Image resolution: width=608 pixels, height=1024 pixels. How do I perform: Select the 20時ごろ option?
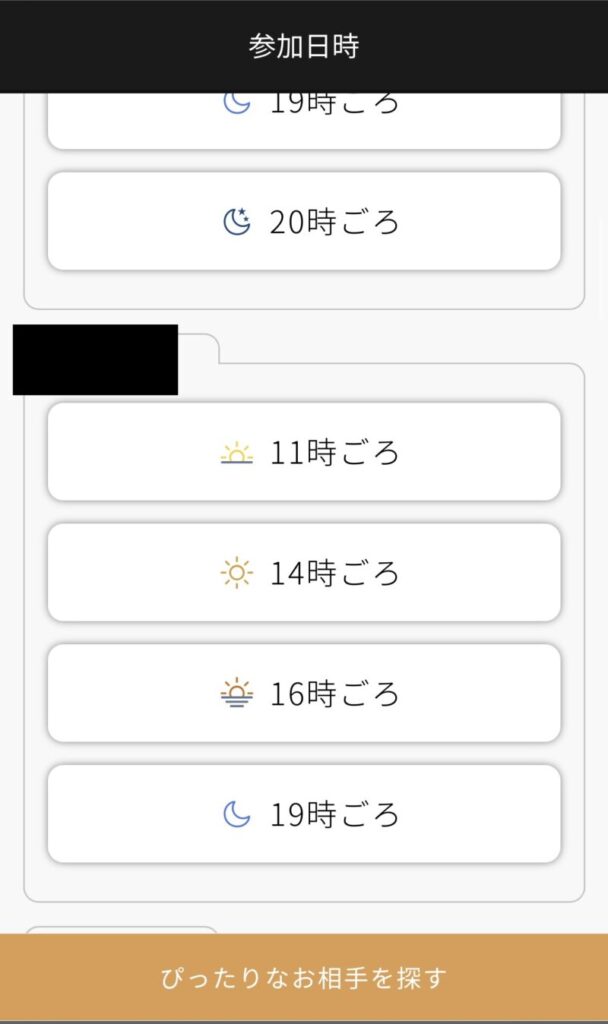tap(304, 221)
